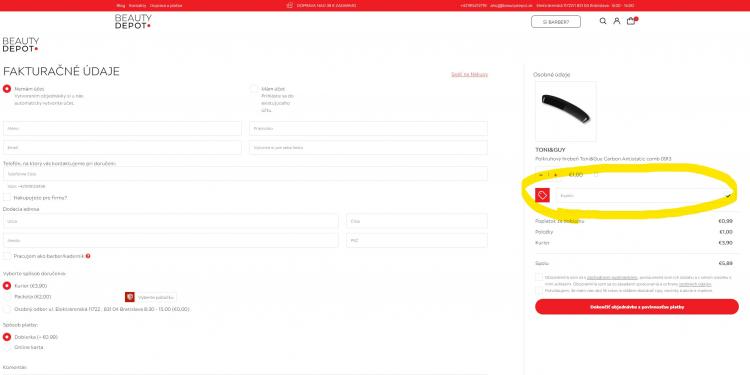This screenshot has height=375, width=750.
Task: Click the Packeta logo icon
Action: pos(130,297)
